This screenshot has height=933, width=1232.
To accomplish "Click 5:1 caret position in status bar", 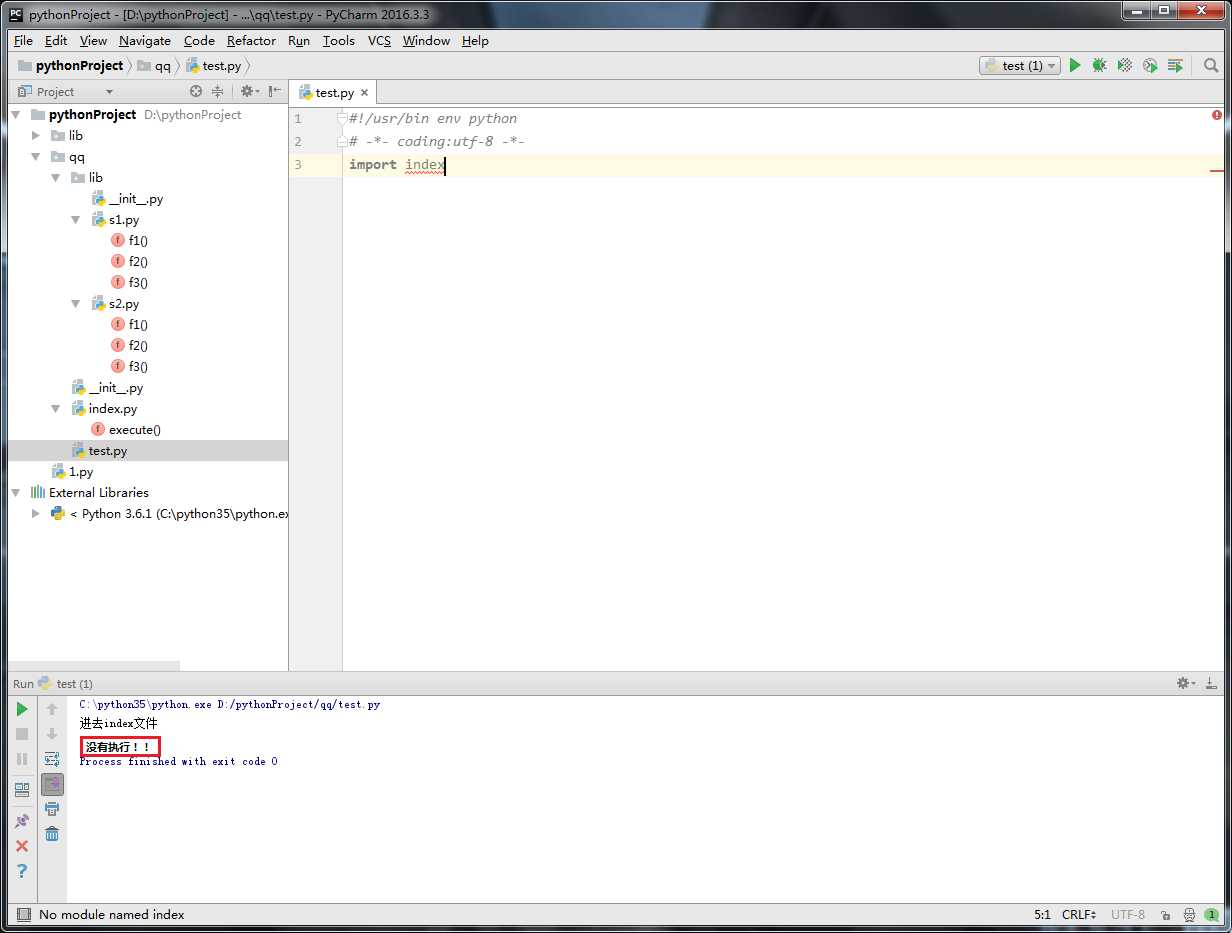I will pos(1042,914).
